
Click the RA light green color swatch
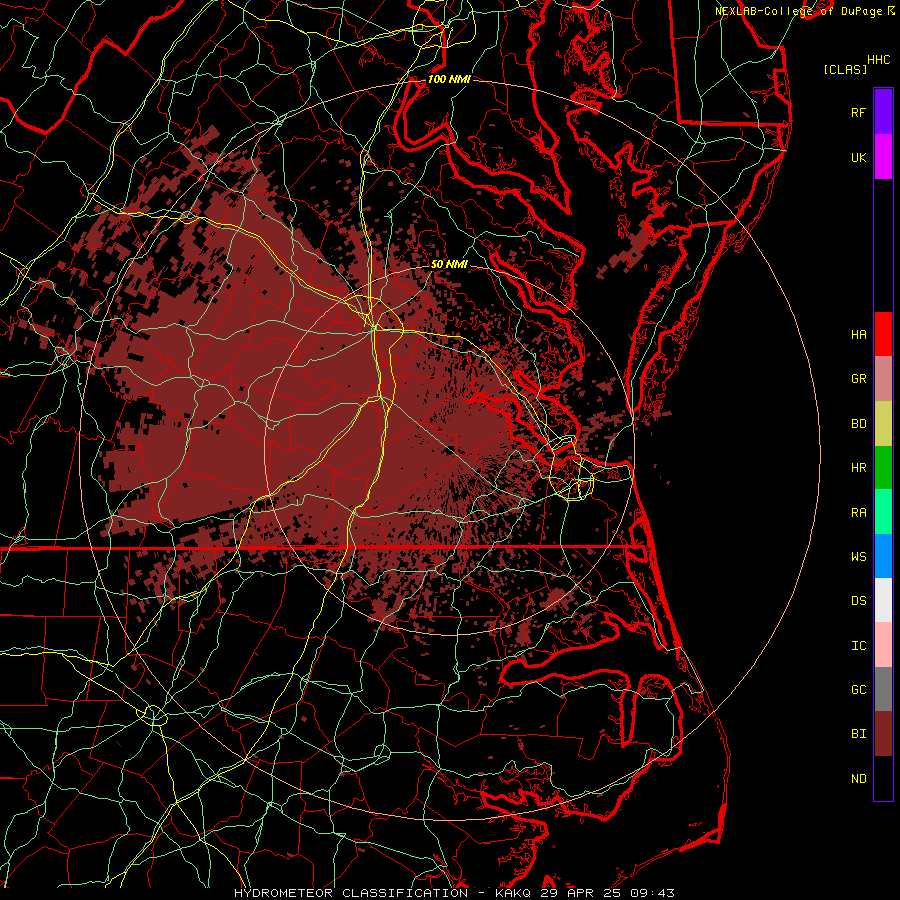pyautogui.click(x=883, y=512)
